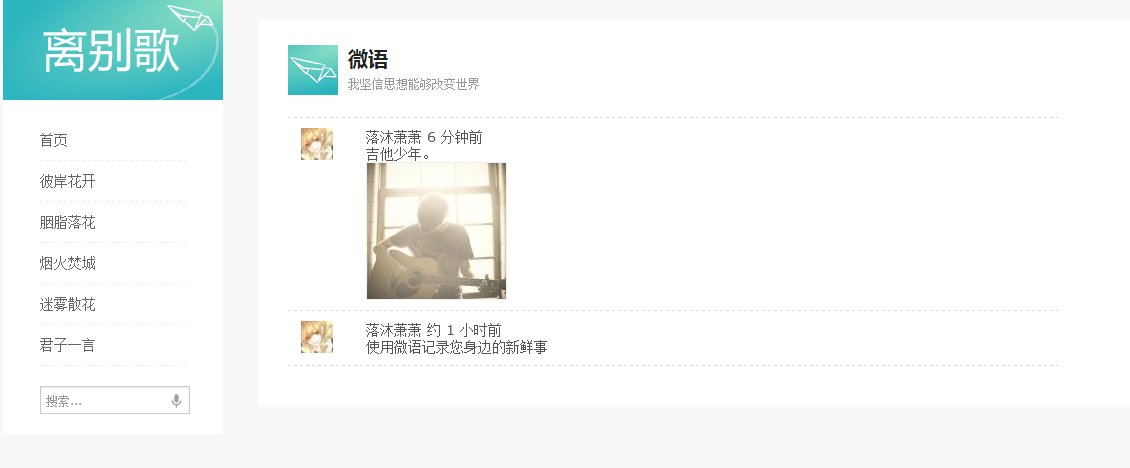Image resolution: width=1130 pixels, height=468 pixels.
Task: Click the 微语 page heading
Action: tap(368, 59)
